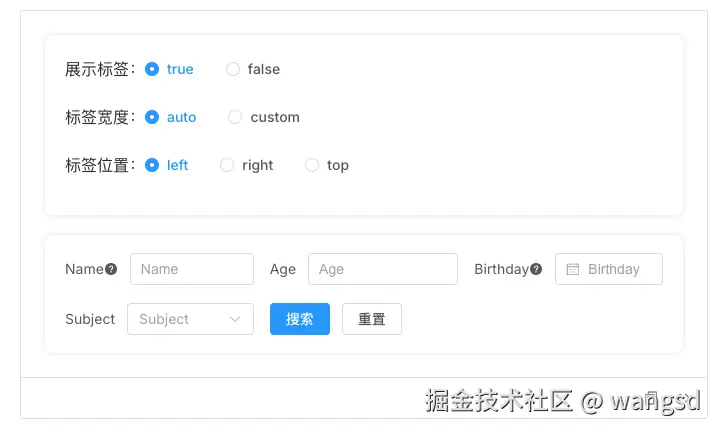Set label position to 'top'

tap(312, 165)
